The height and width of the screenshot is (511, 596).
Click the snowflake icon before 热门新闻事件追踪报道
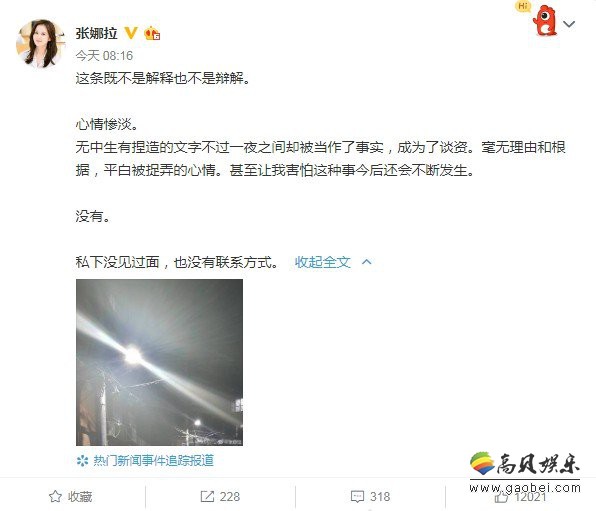82,461
